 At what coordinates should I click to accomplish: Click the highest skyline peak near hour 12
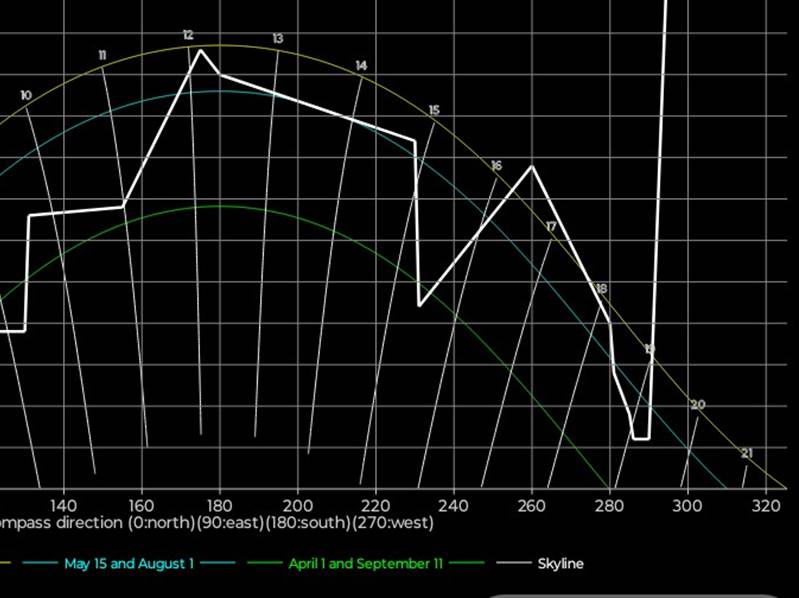200,50
